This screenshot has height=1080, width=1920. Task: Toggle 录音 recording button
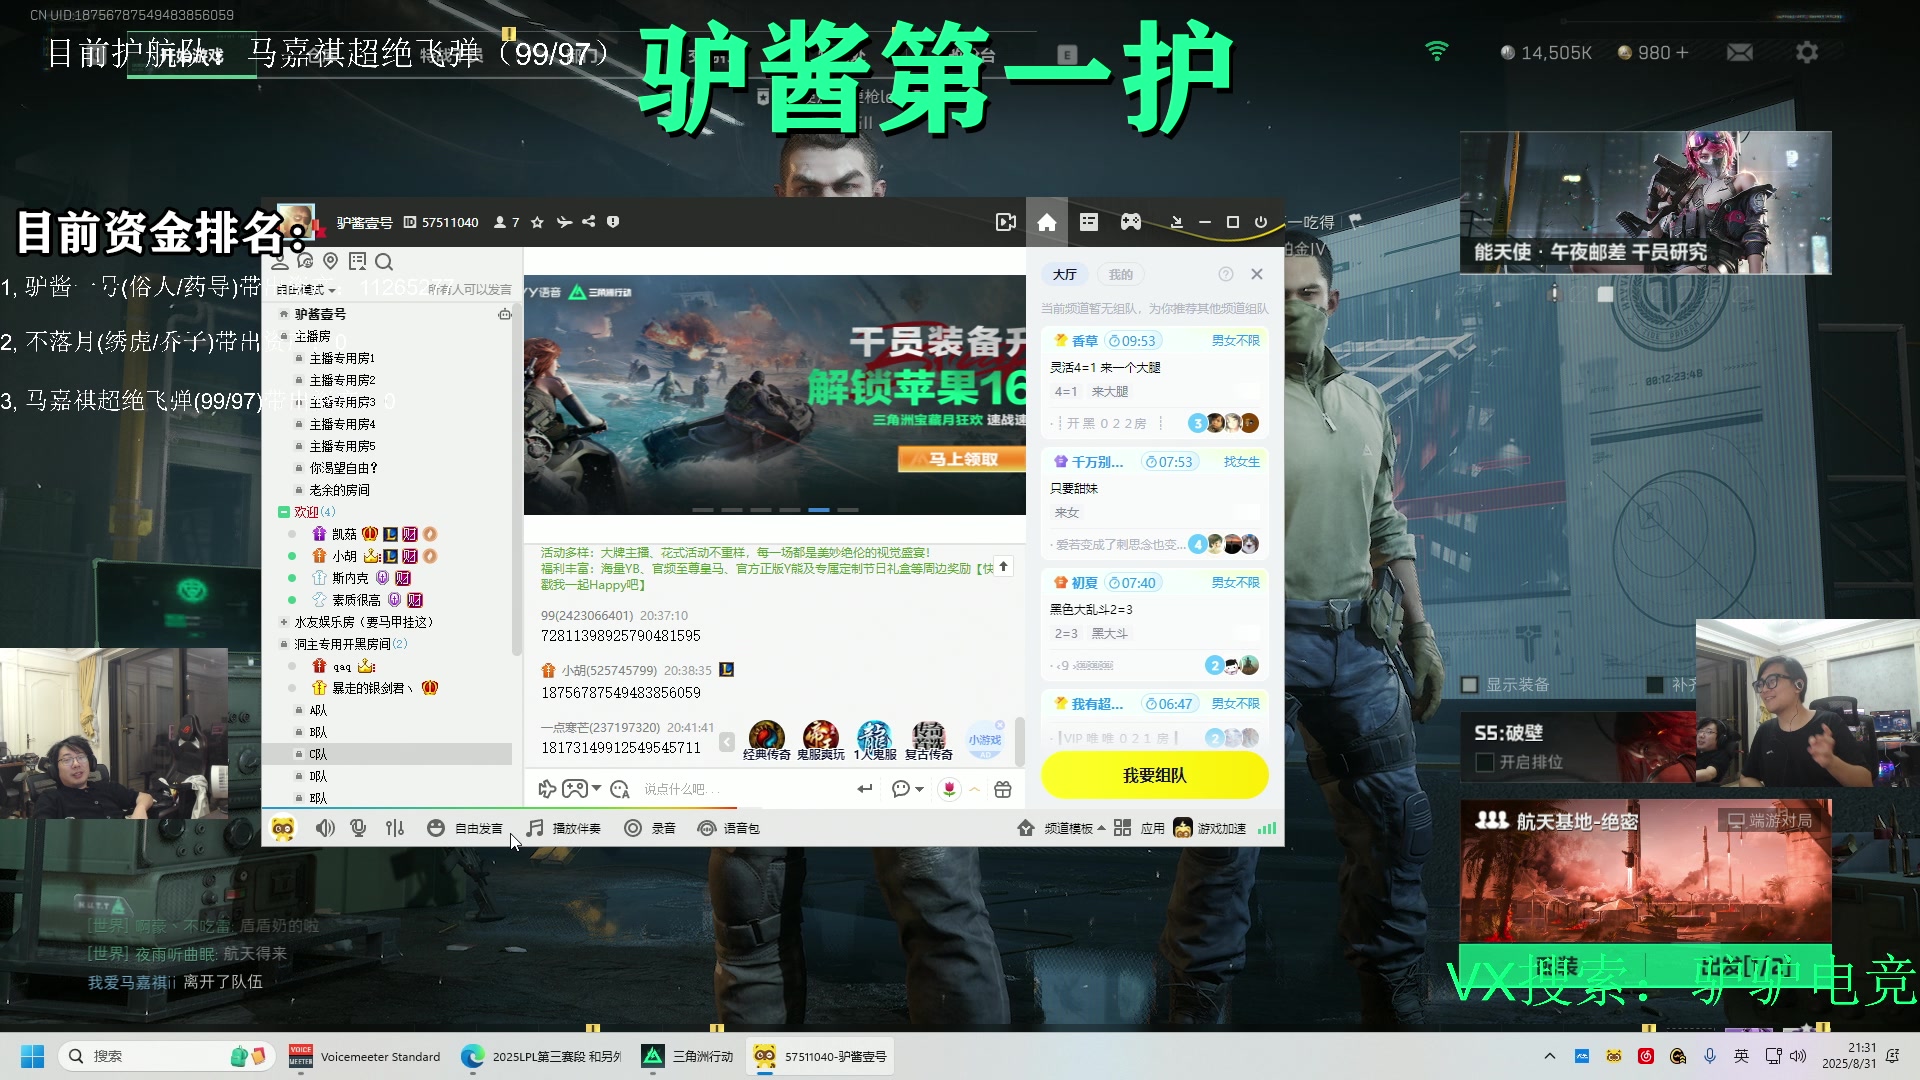650,828
